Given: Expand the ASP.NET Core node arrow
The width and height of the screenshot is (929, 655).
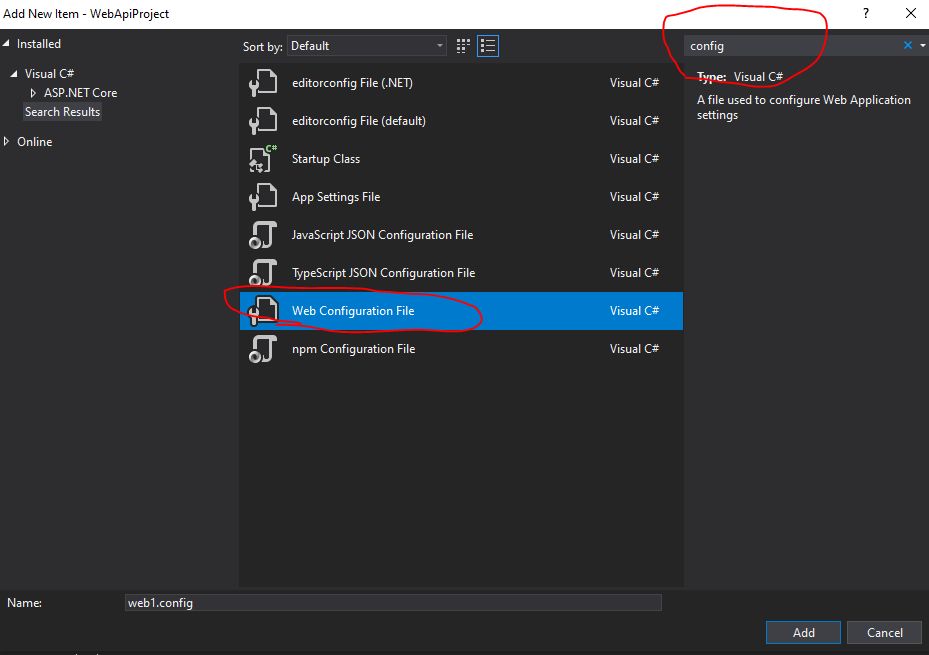Looking at the screenshot, I should coord(33,93).
